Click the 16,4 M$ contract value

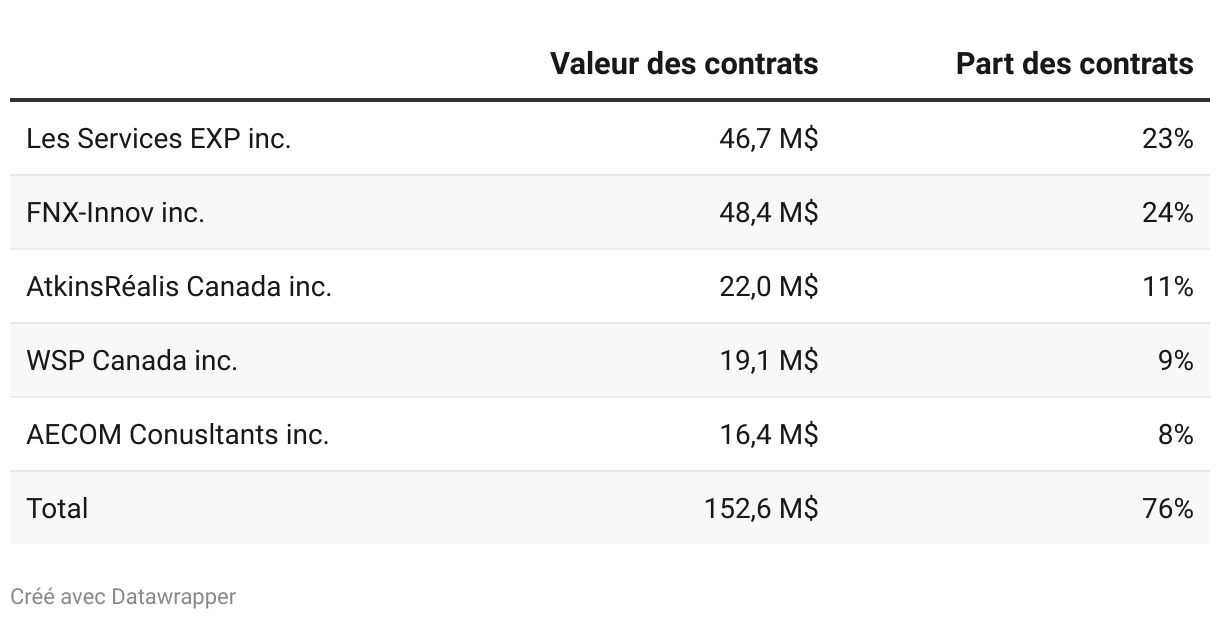click(x=768, y=434)
